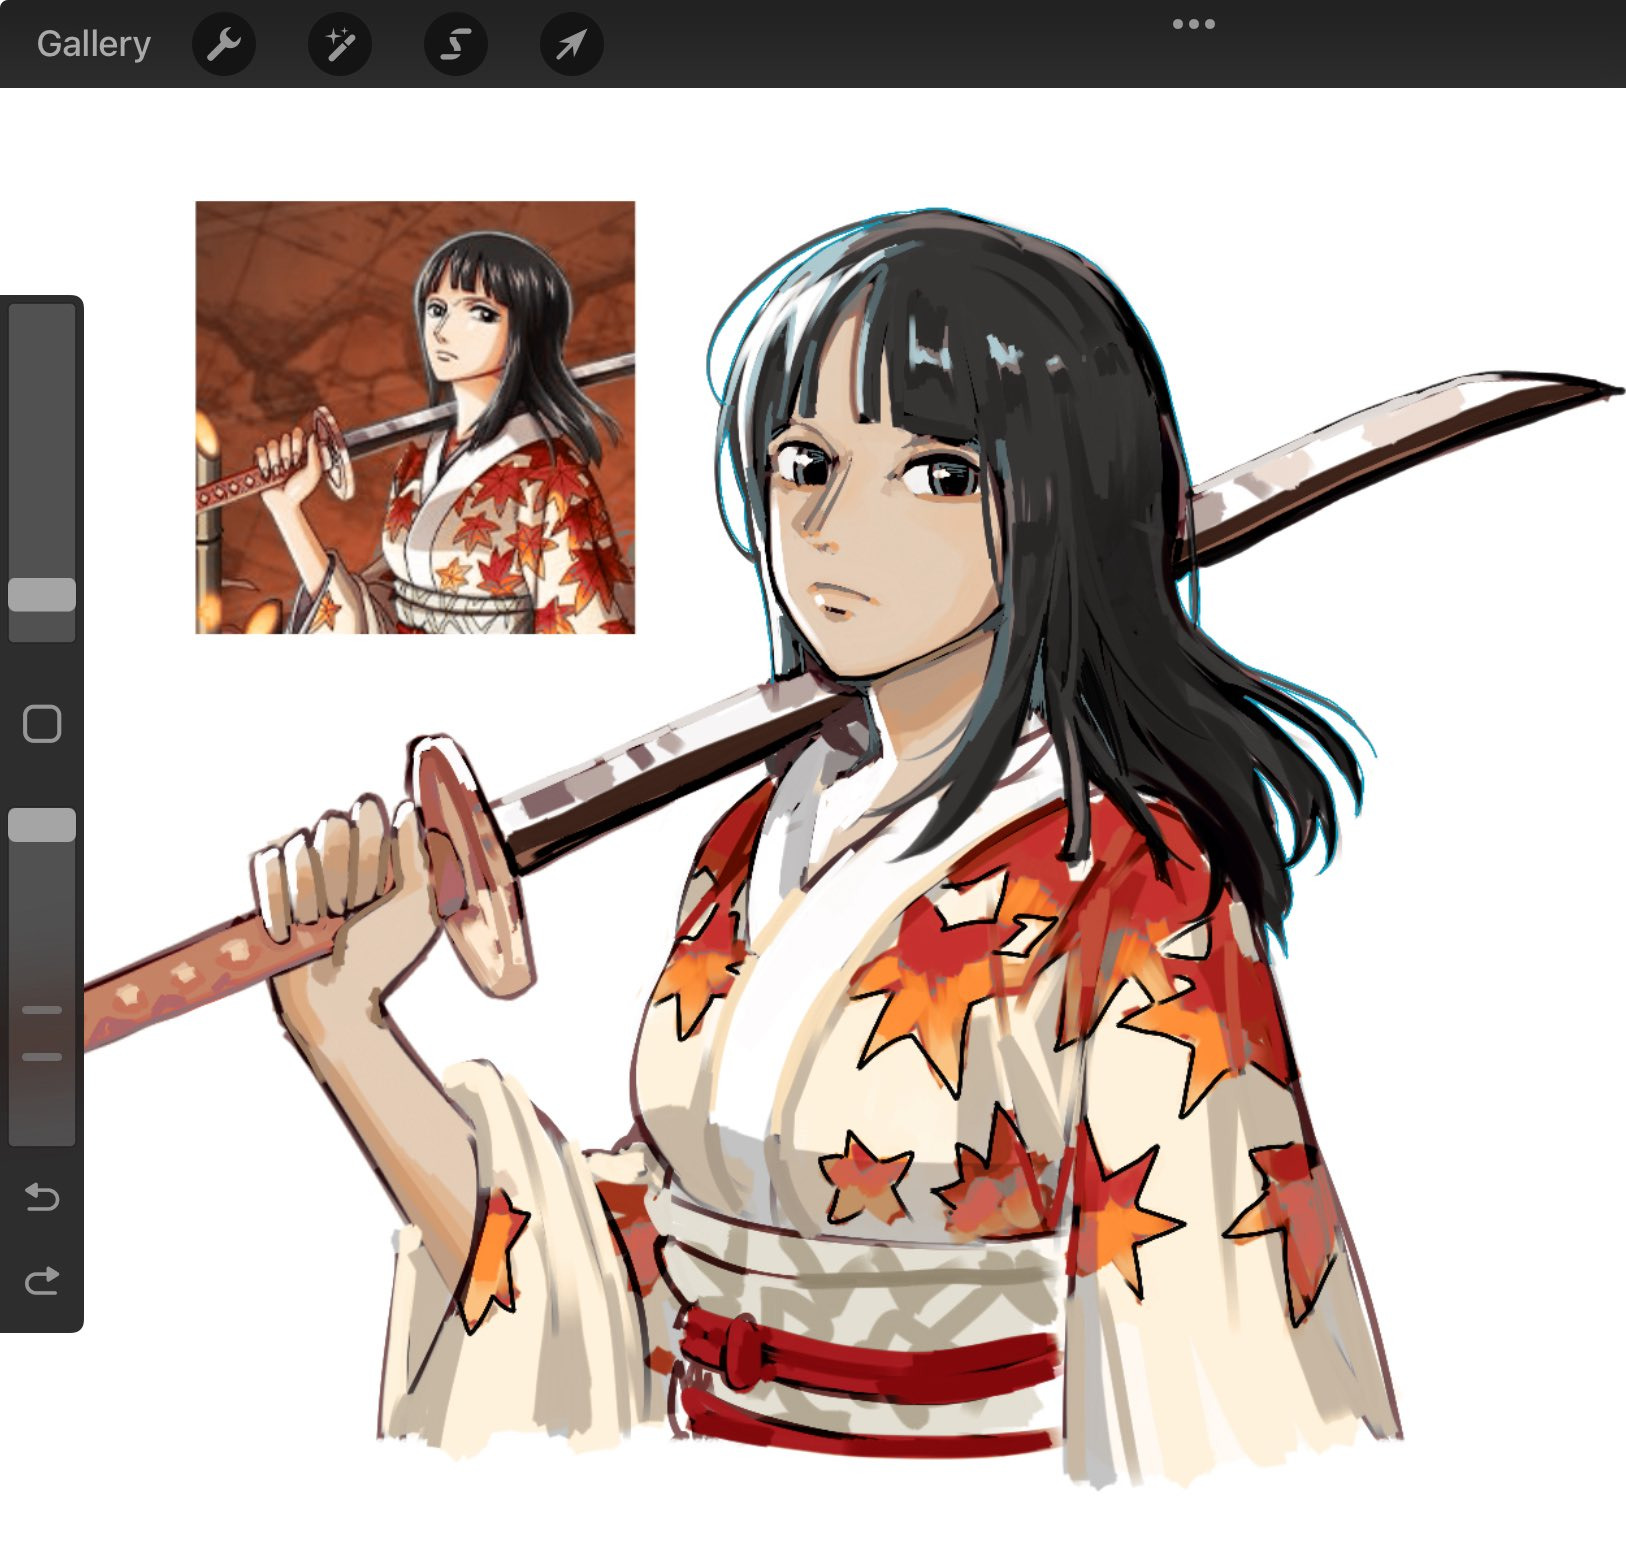Activate the Transform arrow tool
This screenshot has height=1566, width=1626.
(571, 44)
